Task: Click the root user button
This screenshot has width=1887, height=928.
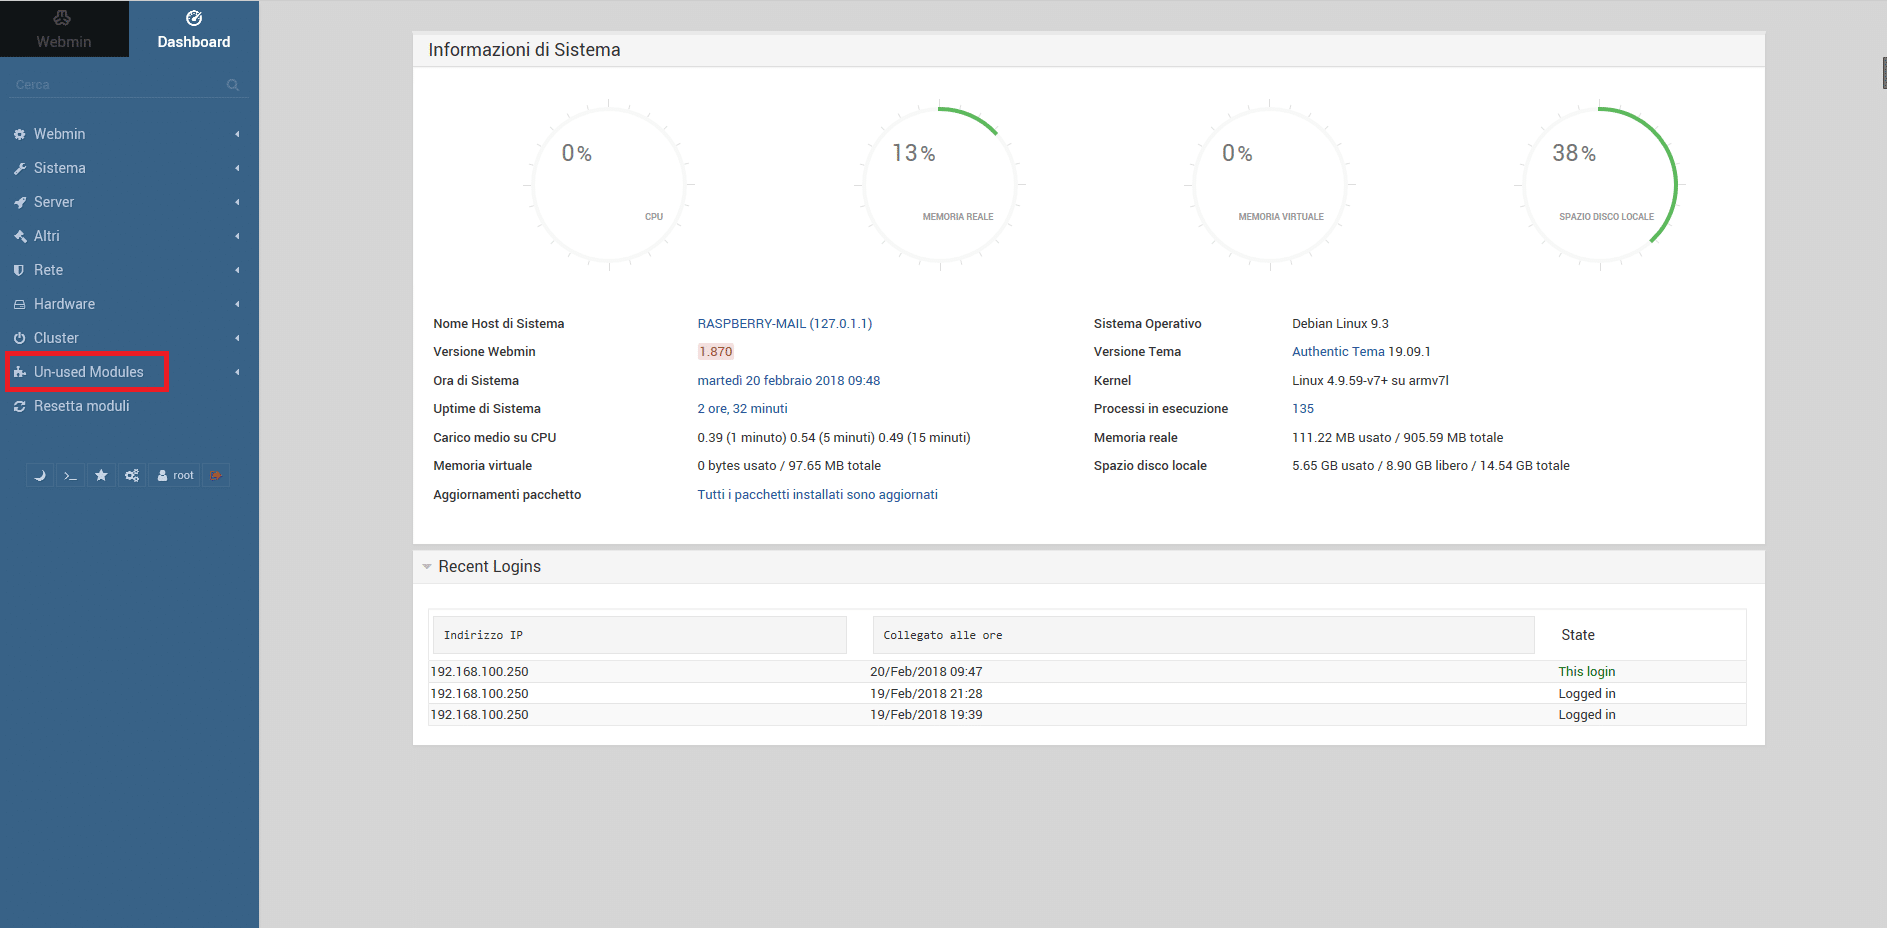Action: [175, 475]
